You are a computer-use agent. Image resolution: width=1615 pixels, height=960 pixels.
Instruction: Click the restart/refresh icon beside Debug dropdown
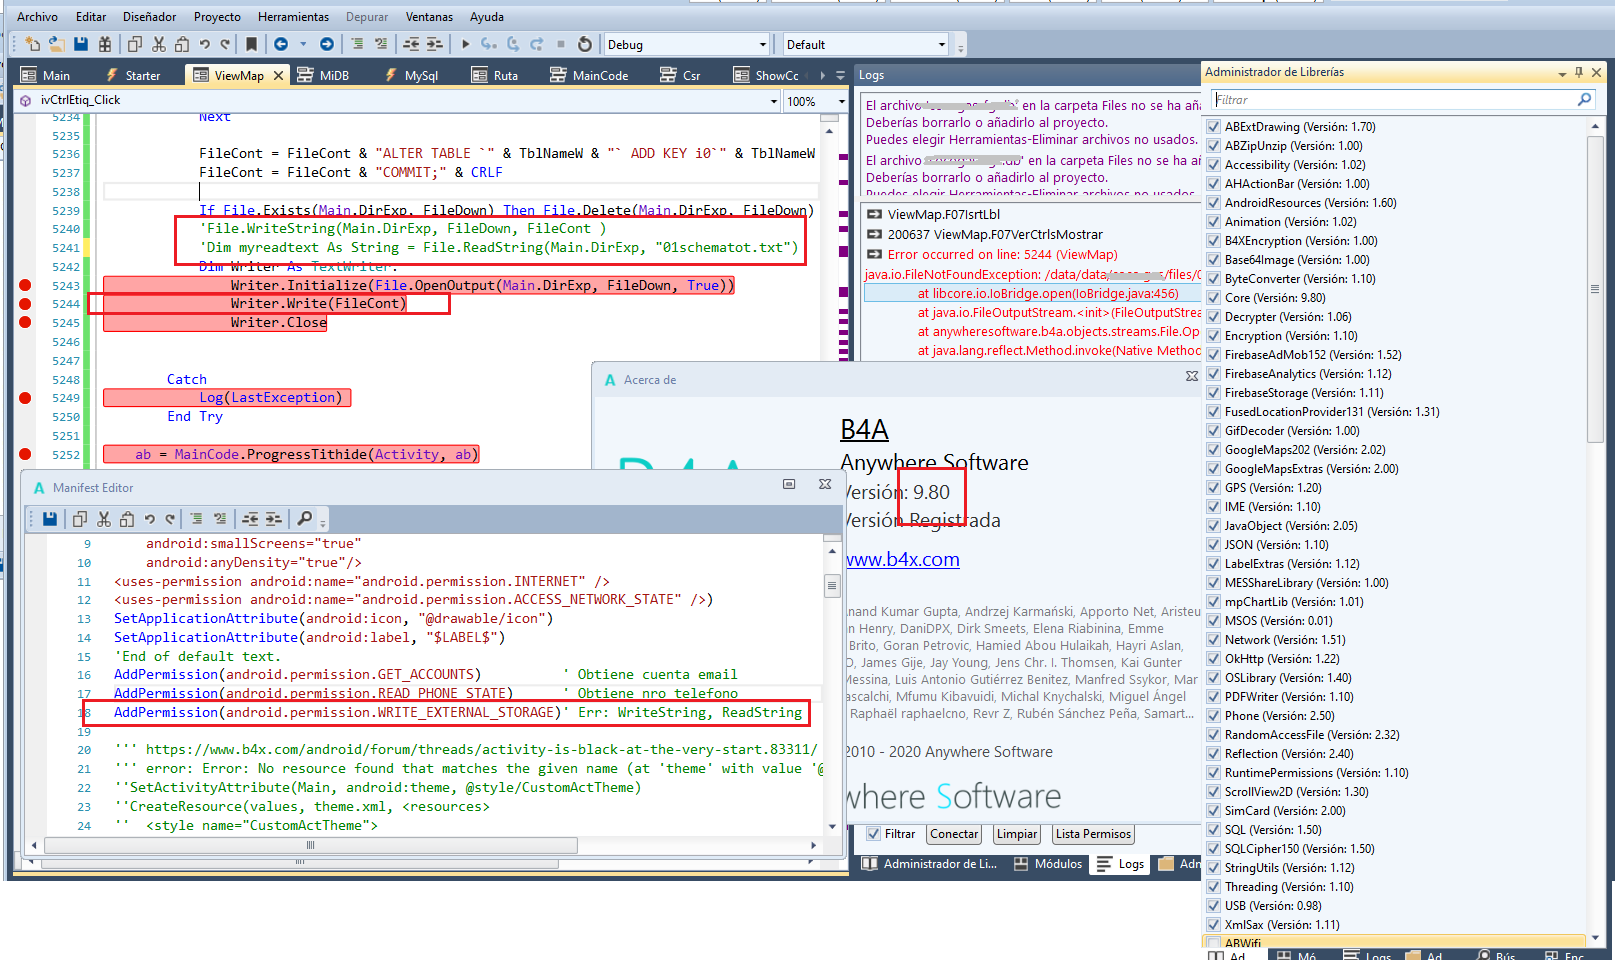pos(585,44)
